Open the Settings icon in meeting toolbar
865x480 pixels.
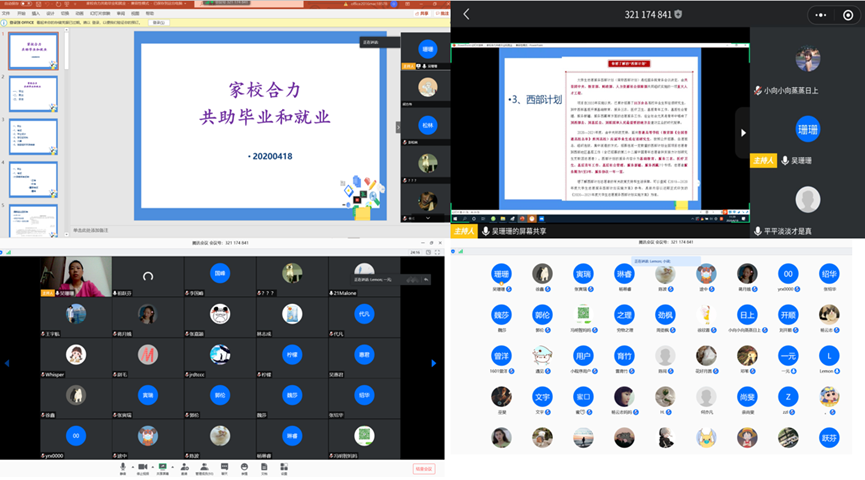[284, 469]
